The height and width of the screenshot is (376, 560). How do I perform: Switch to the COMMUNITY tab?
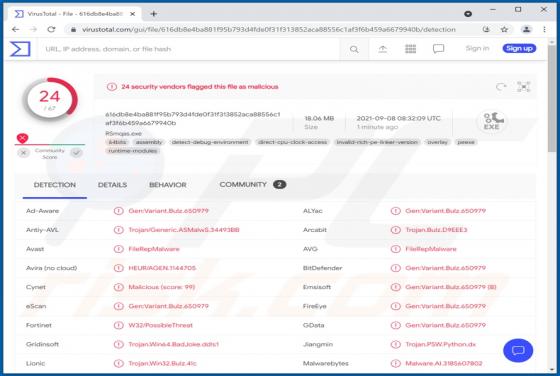253,185
